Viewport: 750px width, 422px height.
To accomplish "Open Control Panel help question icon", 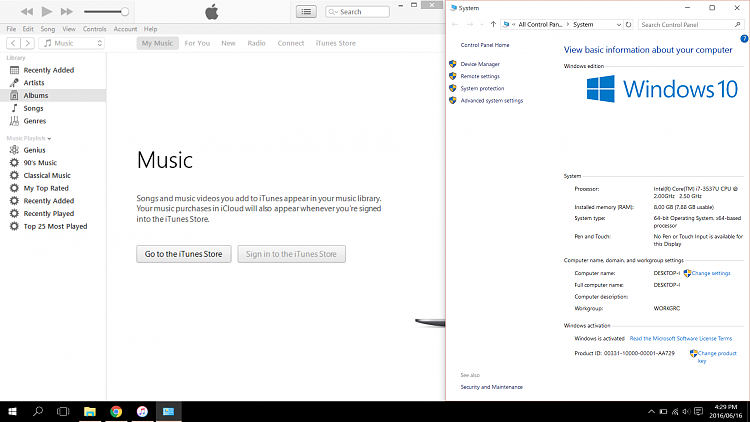I will point(744,39).
